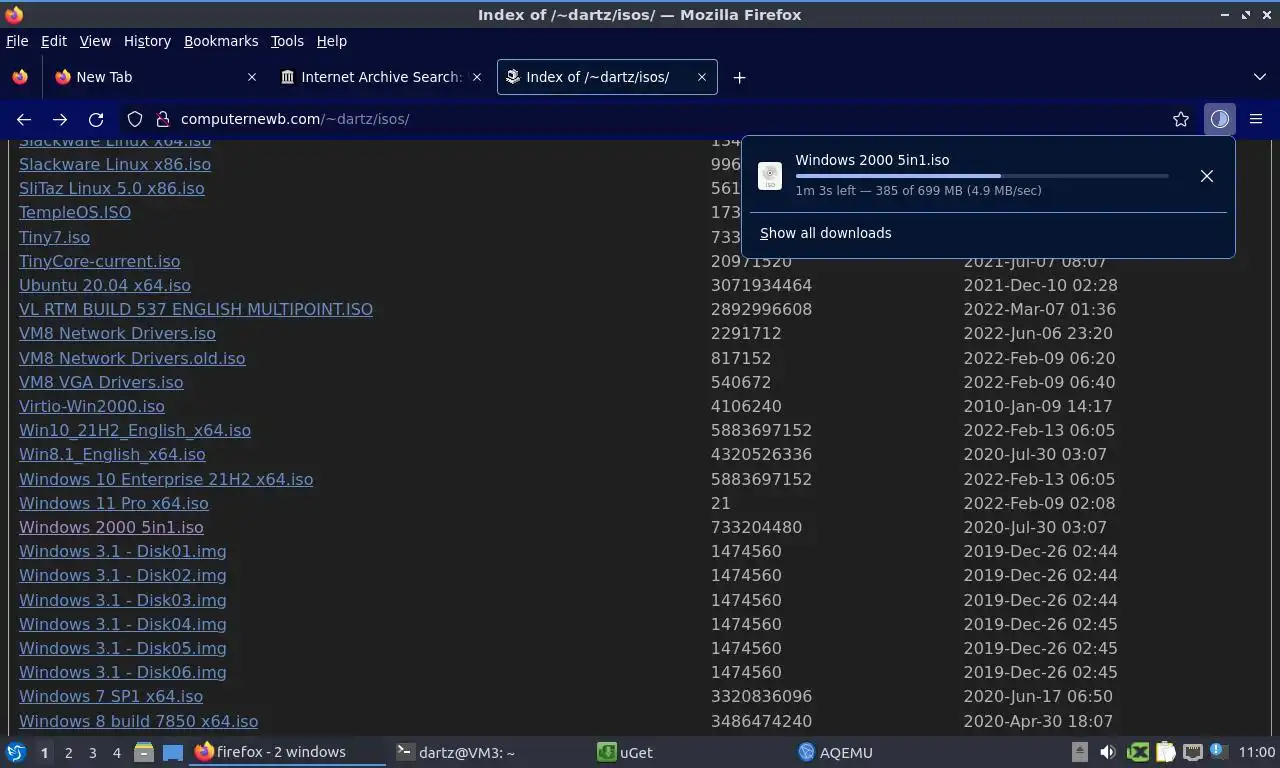Close the Index of /~dartz/isos/ tab
This screenshot has width=1280, height=768.
[702, 77]
